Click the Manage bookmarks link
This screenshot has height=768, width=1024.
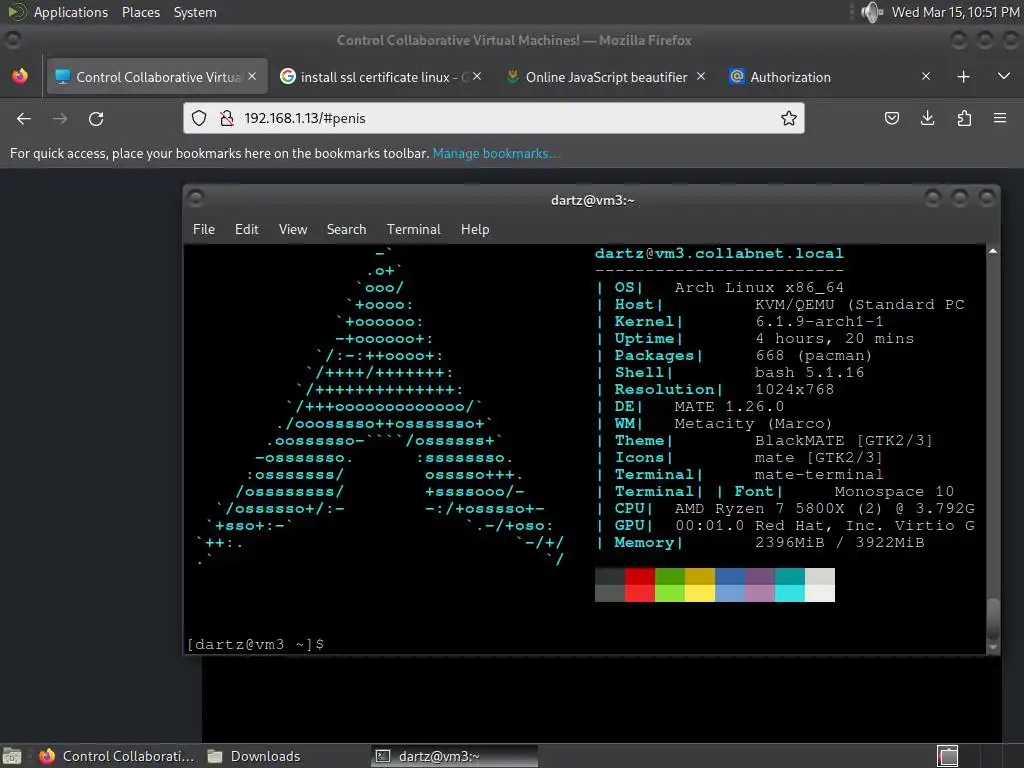[x=496, y=153]
